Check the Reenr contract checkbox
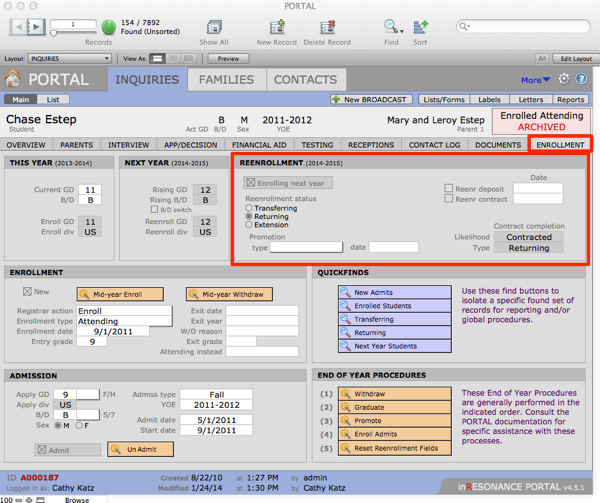 (x=449, y=200)
